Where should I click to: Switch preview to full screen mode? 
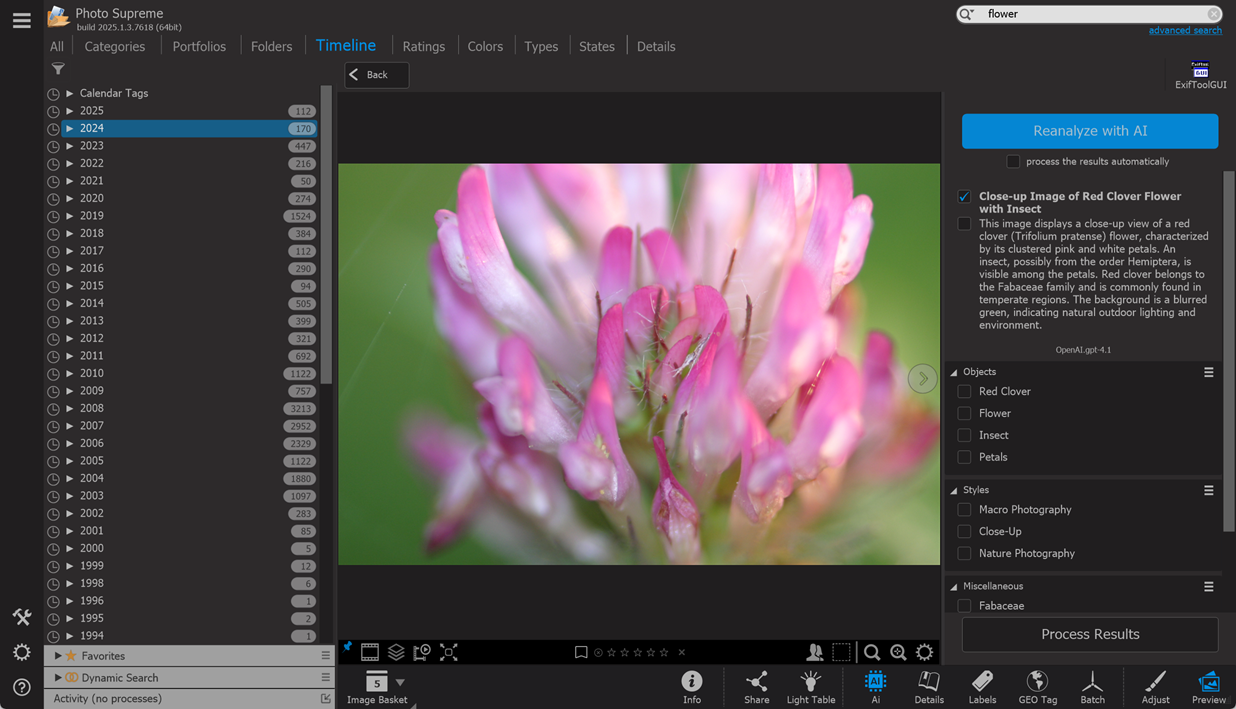coord(449,652)
